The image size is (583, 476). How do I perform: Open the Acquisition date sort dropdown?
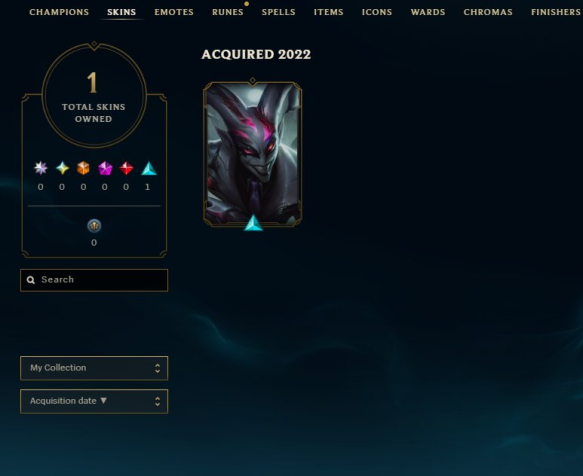point(94,401)
